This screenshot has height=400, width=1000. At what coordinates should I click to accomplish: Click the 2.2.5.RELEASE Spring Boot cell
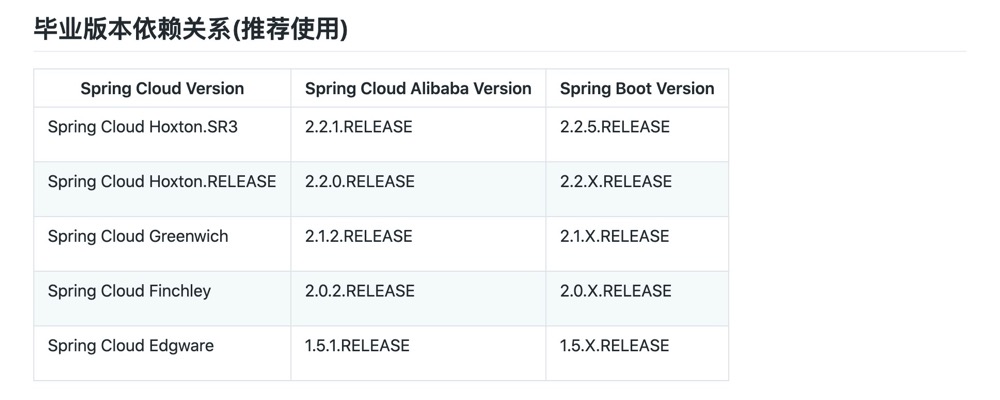615,127
